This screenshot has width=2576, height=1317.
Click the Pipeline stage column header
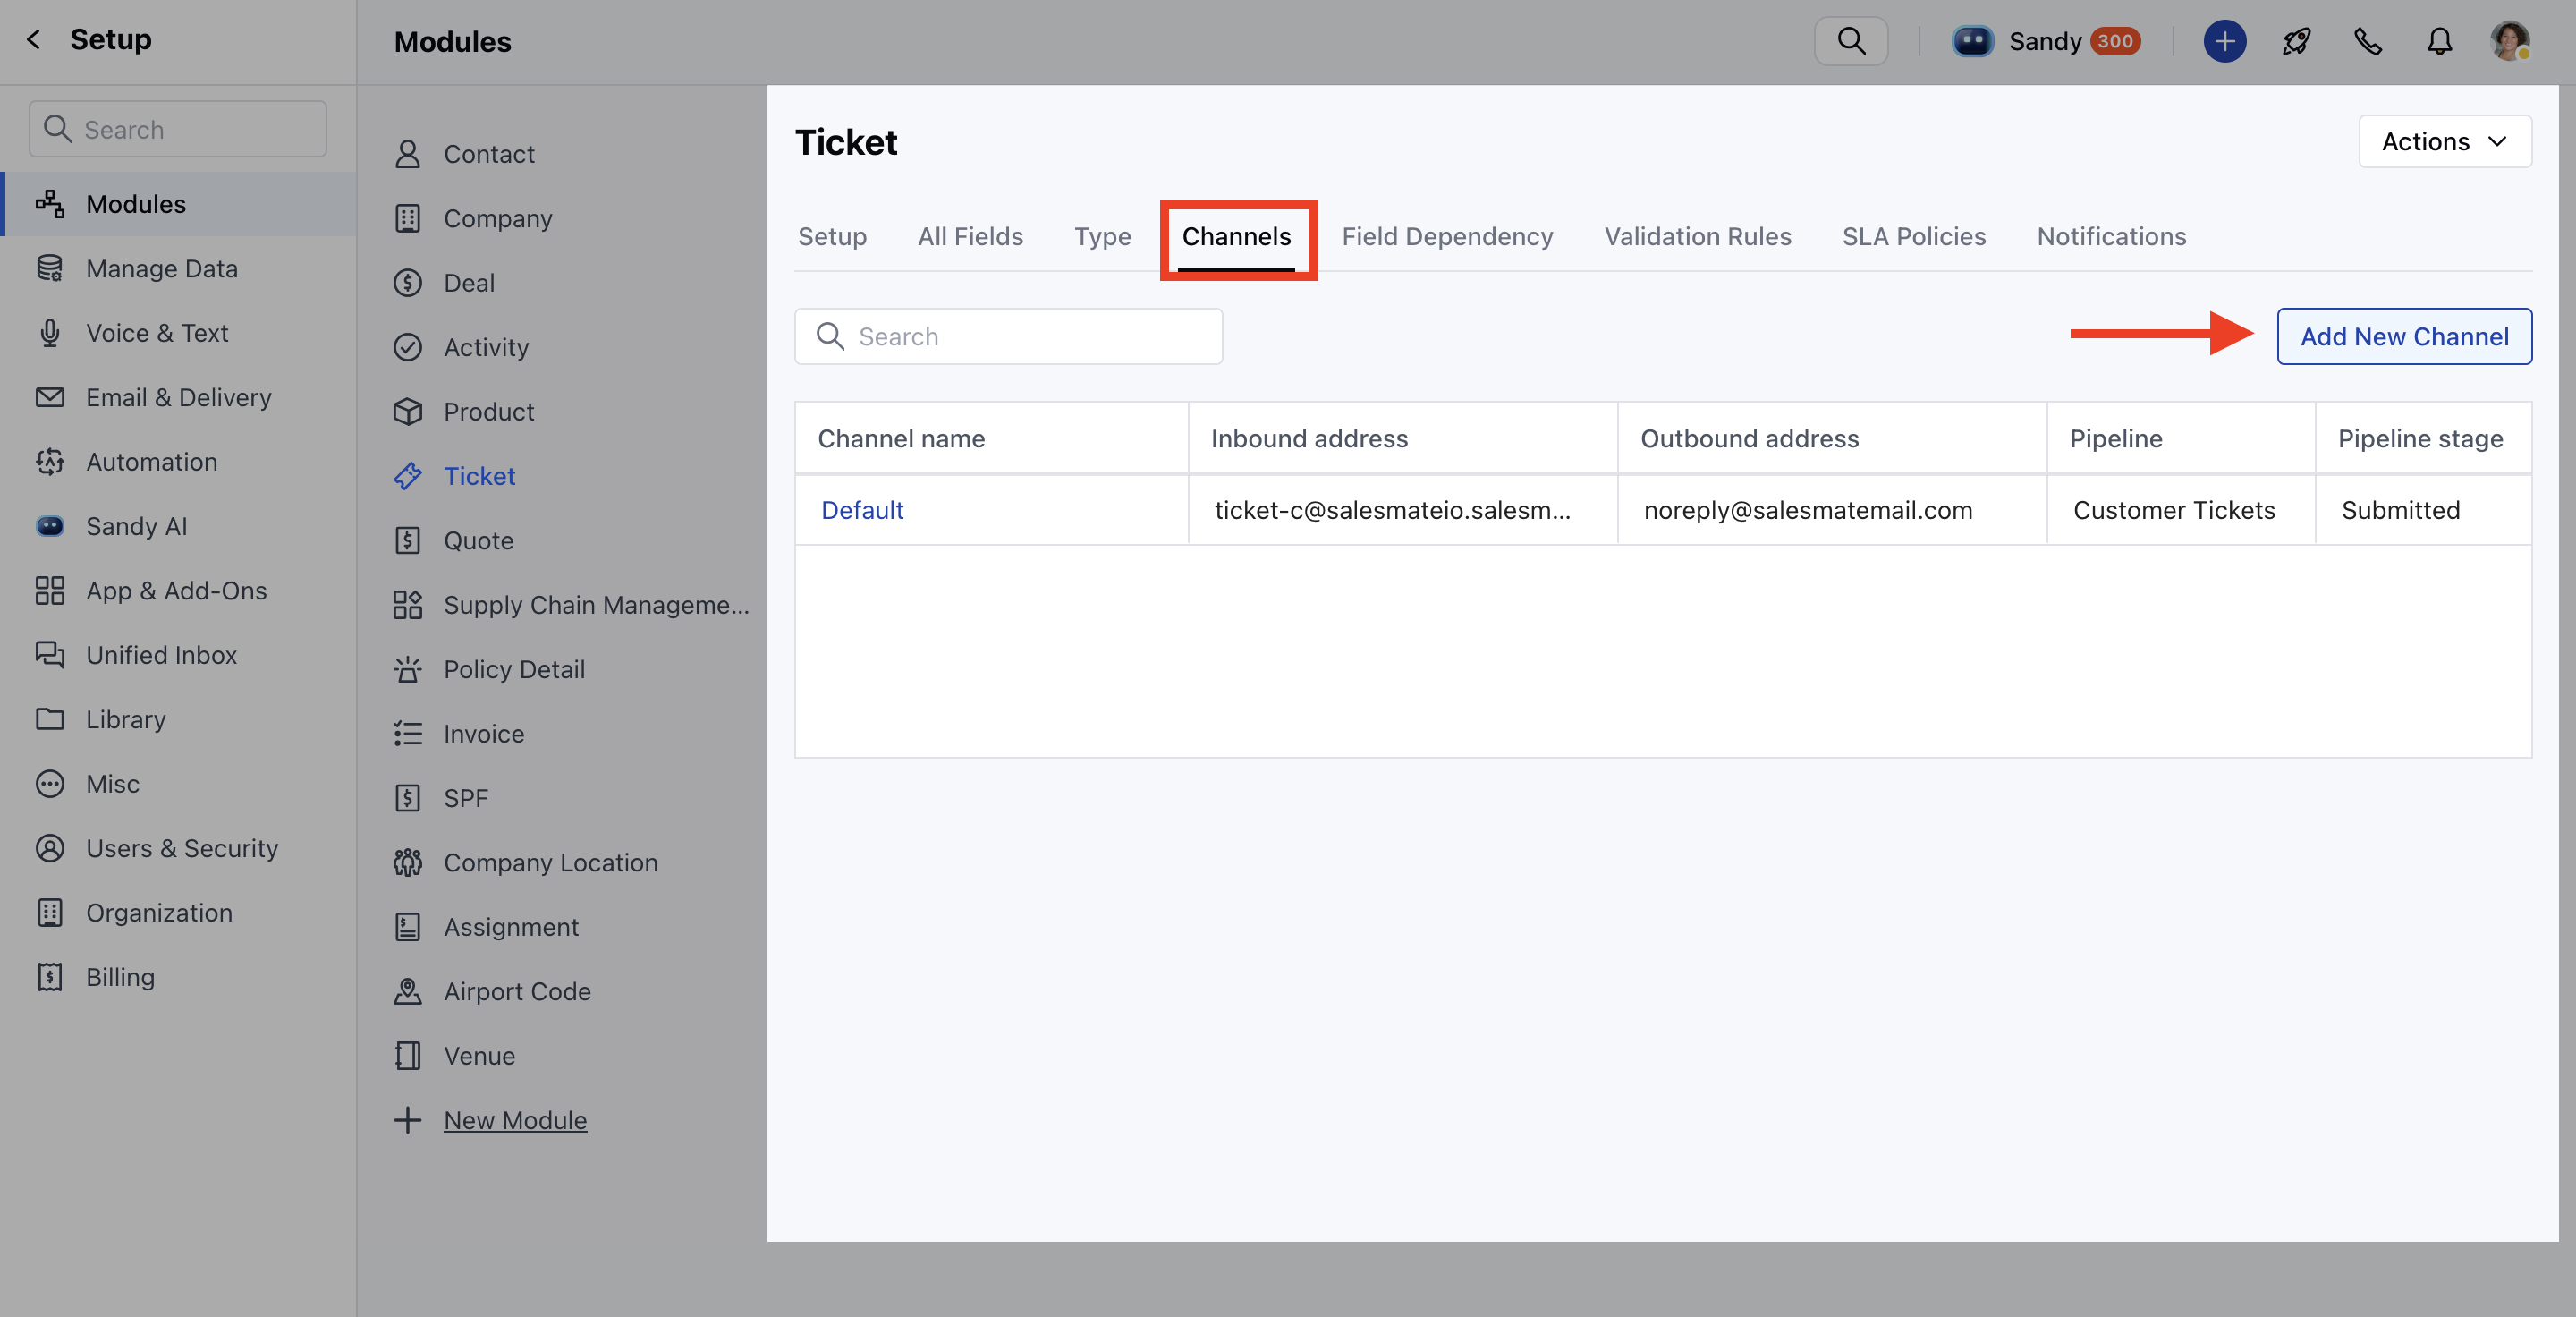(2424, 438)
